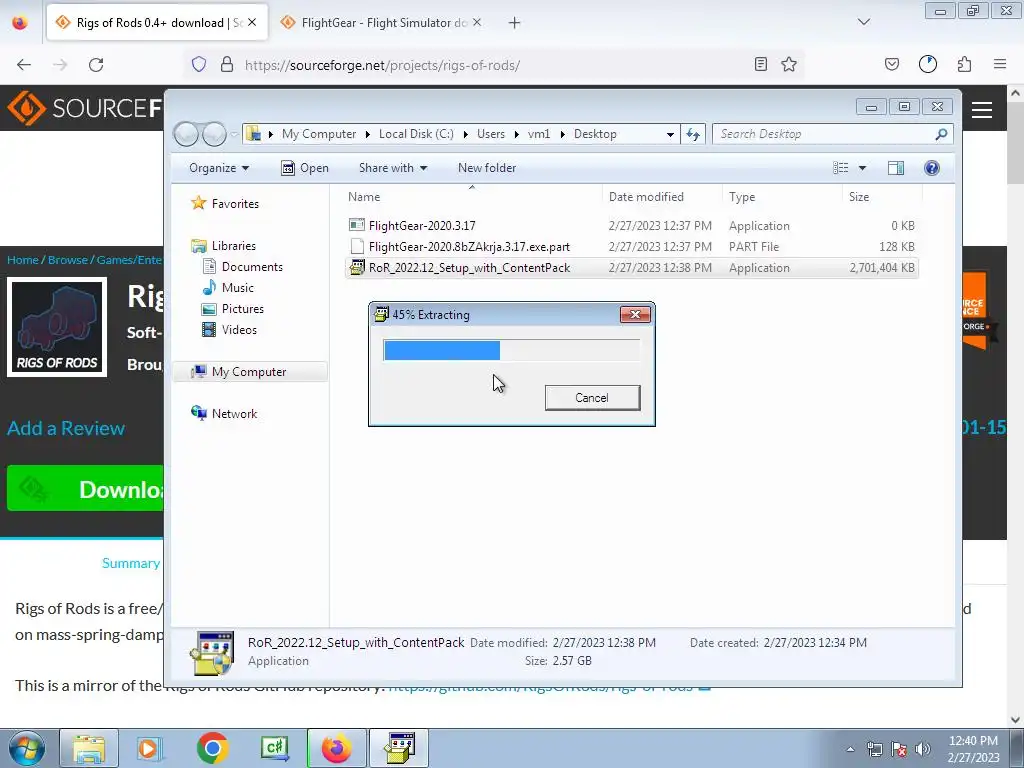Screen dimensions: 1024x768
Task: Select the RoR_2022.12_Setup_with_ContentPack file
Action: tap(631, 268)
